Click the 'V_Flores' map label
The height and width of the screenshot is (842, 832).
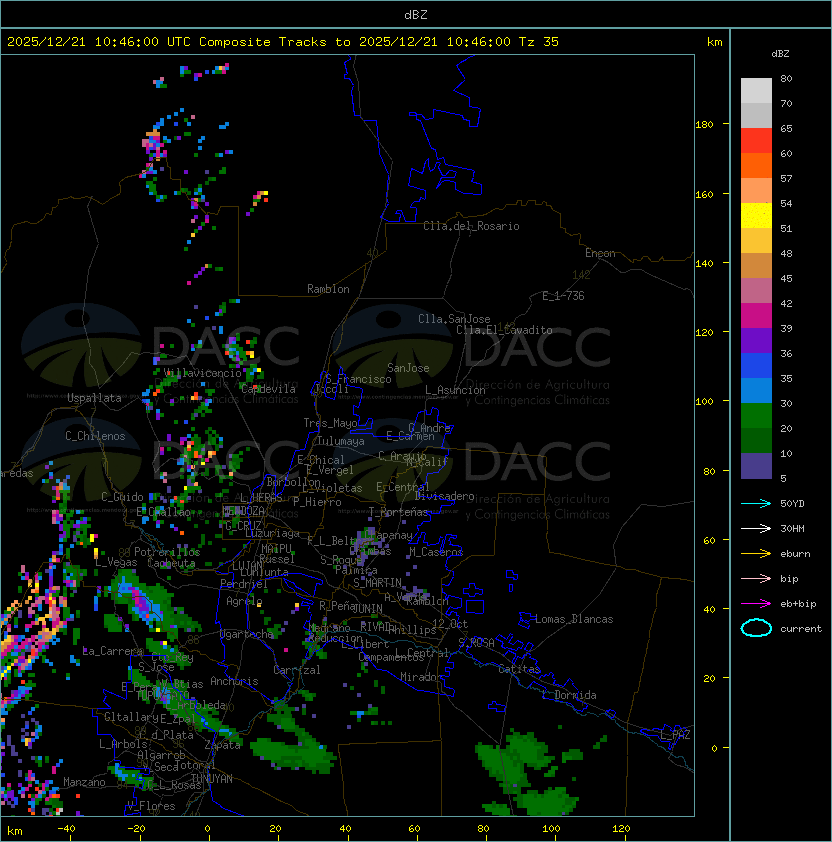[x=151, y=806]
